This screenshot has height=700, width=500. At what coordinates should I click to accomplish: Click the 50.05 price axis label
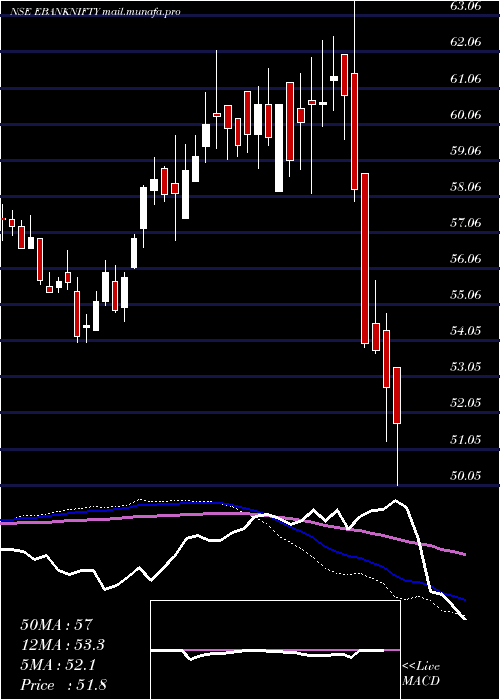coord(466,475)
